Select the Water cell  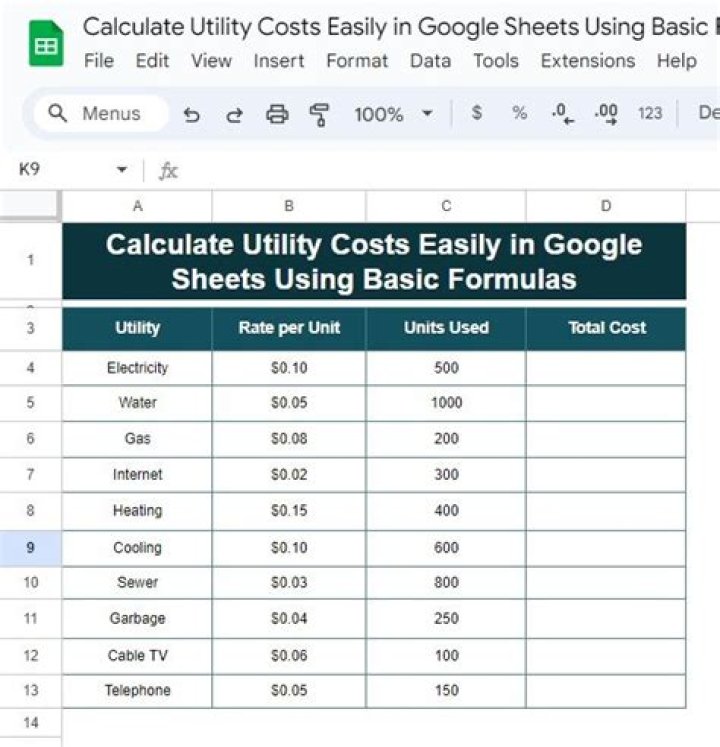click(x=137, y=403)
